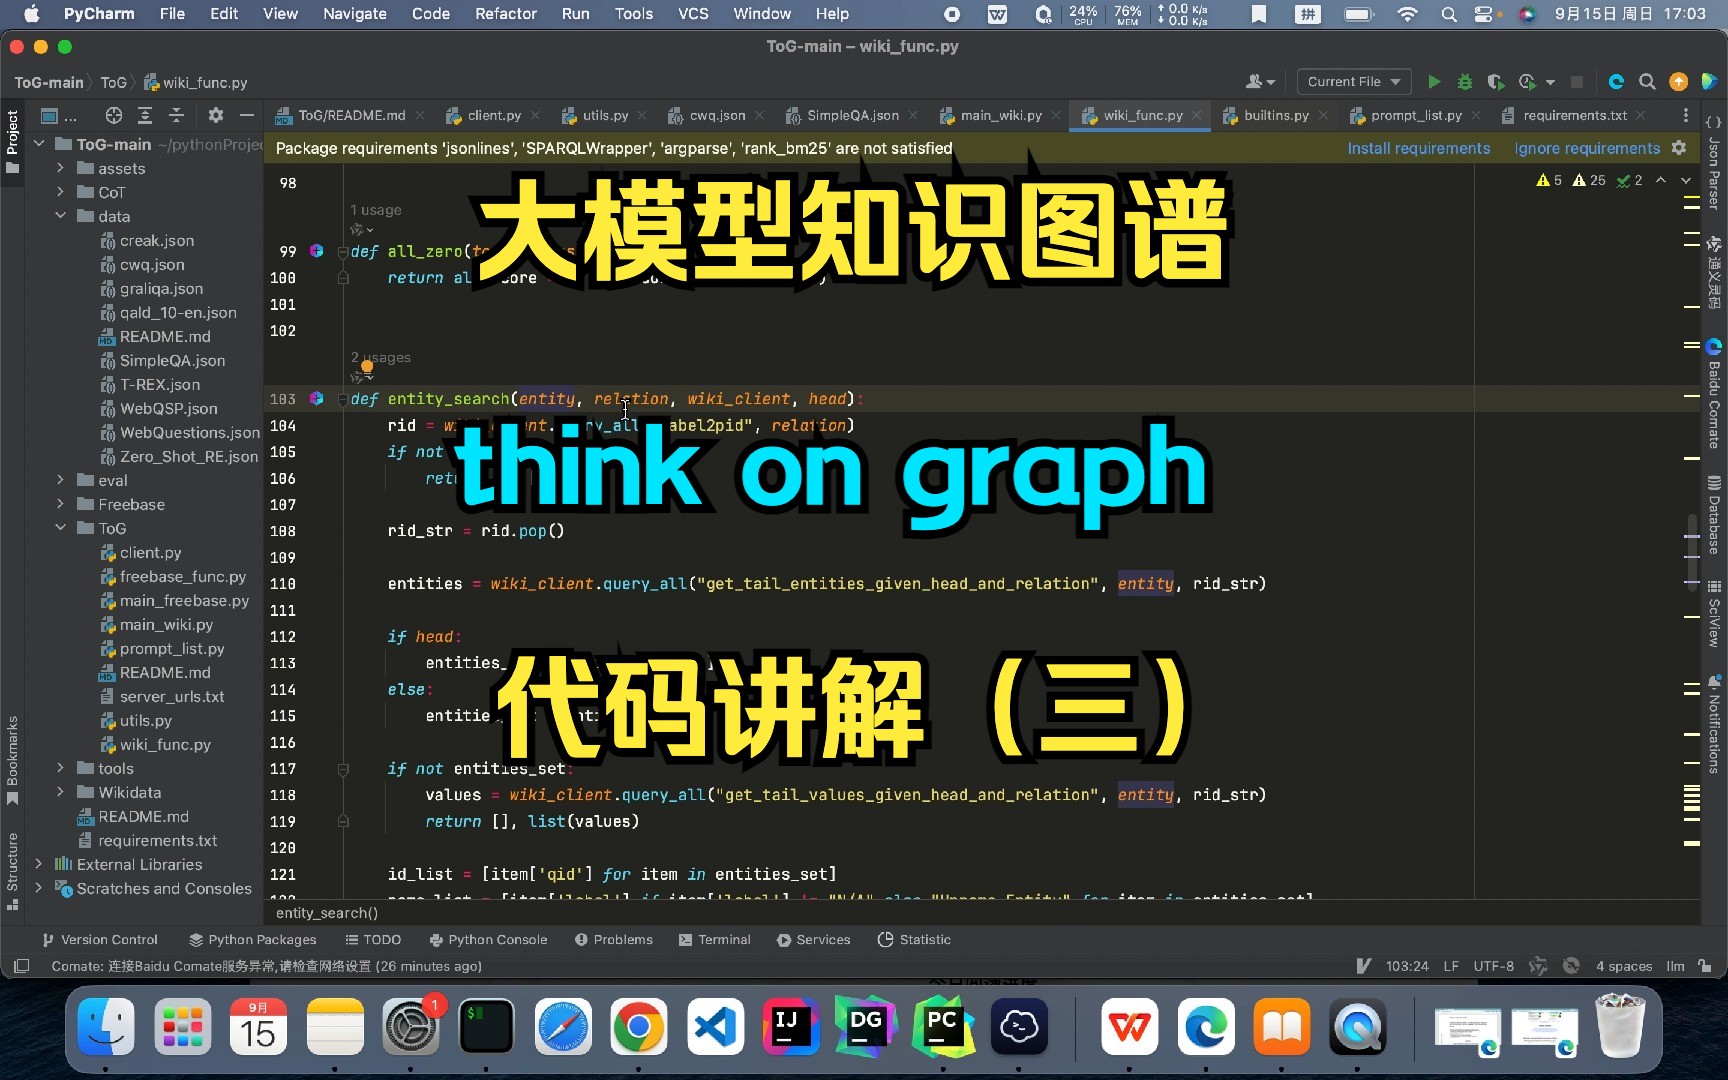
Task: Click Install requirements link
Action: [1418, 148]
